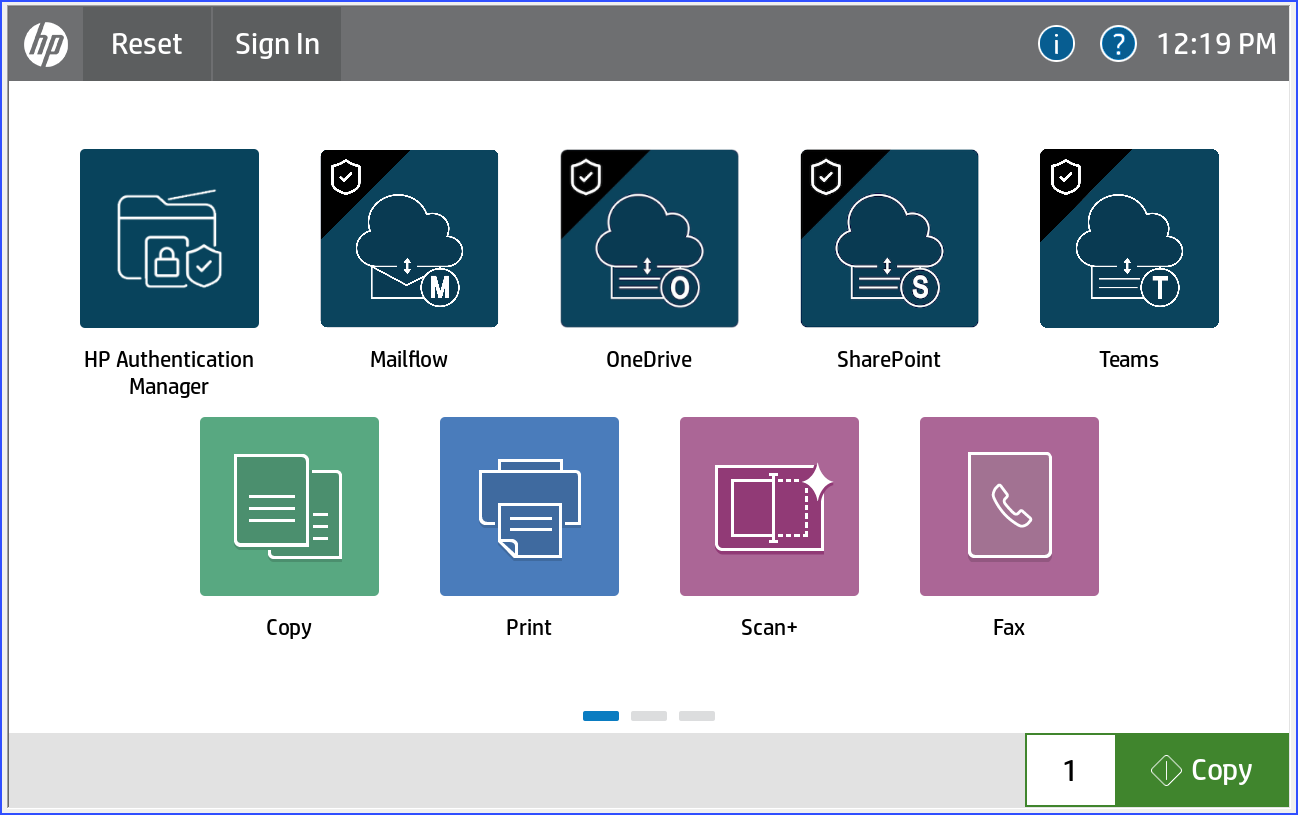
Task: Open the HP Authentication Manager app
Action: point(169,238)
